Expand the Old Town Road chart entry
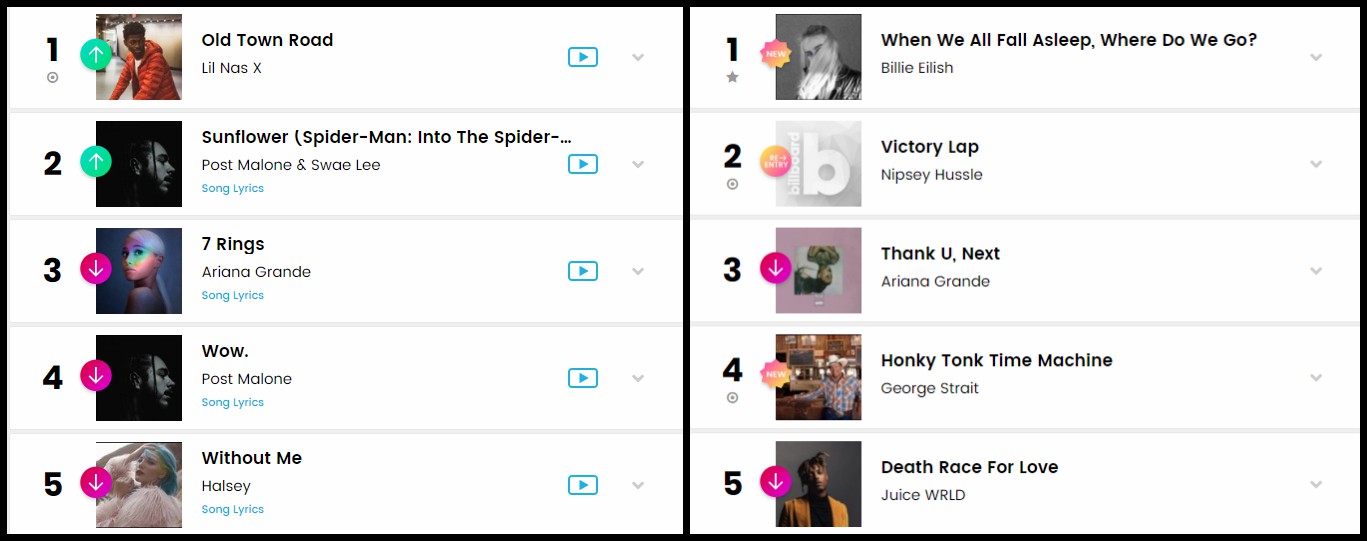This screenshot has height=541, width=1367. (638, 57)
